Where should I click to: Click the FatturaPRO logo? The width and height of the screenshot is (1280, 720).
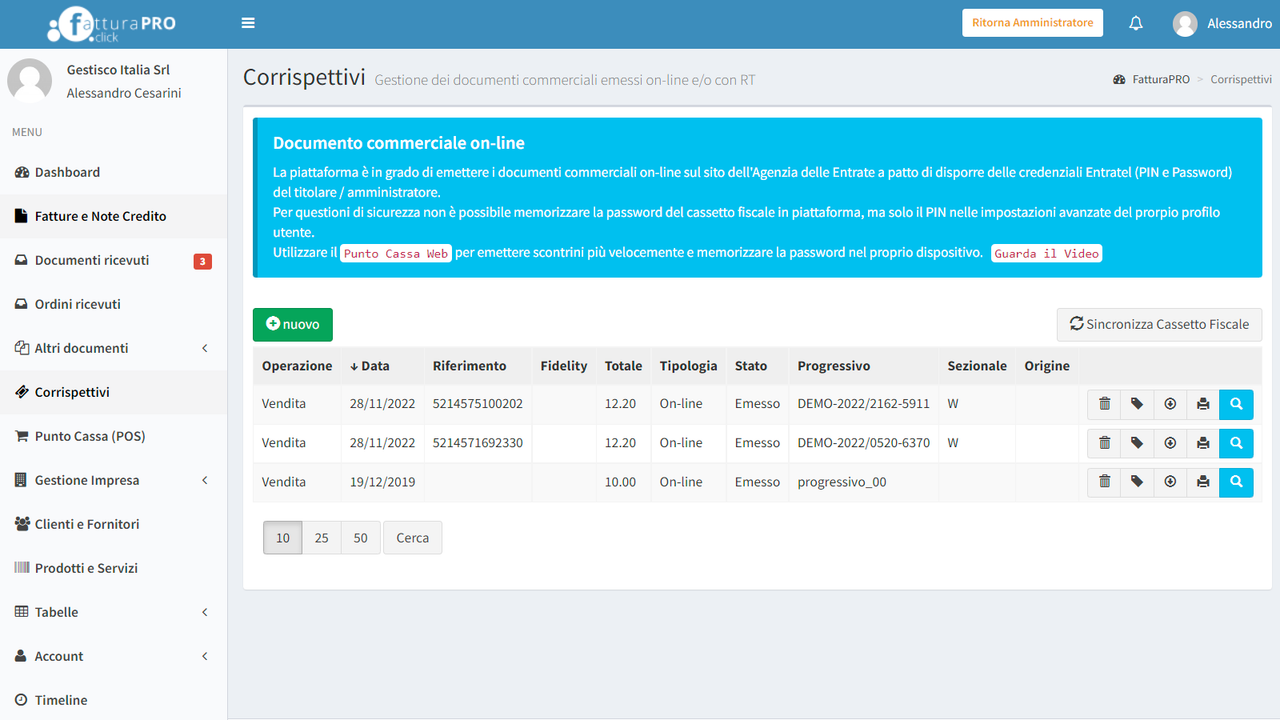point(112,24)
